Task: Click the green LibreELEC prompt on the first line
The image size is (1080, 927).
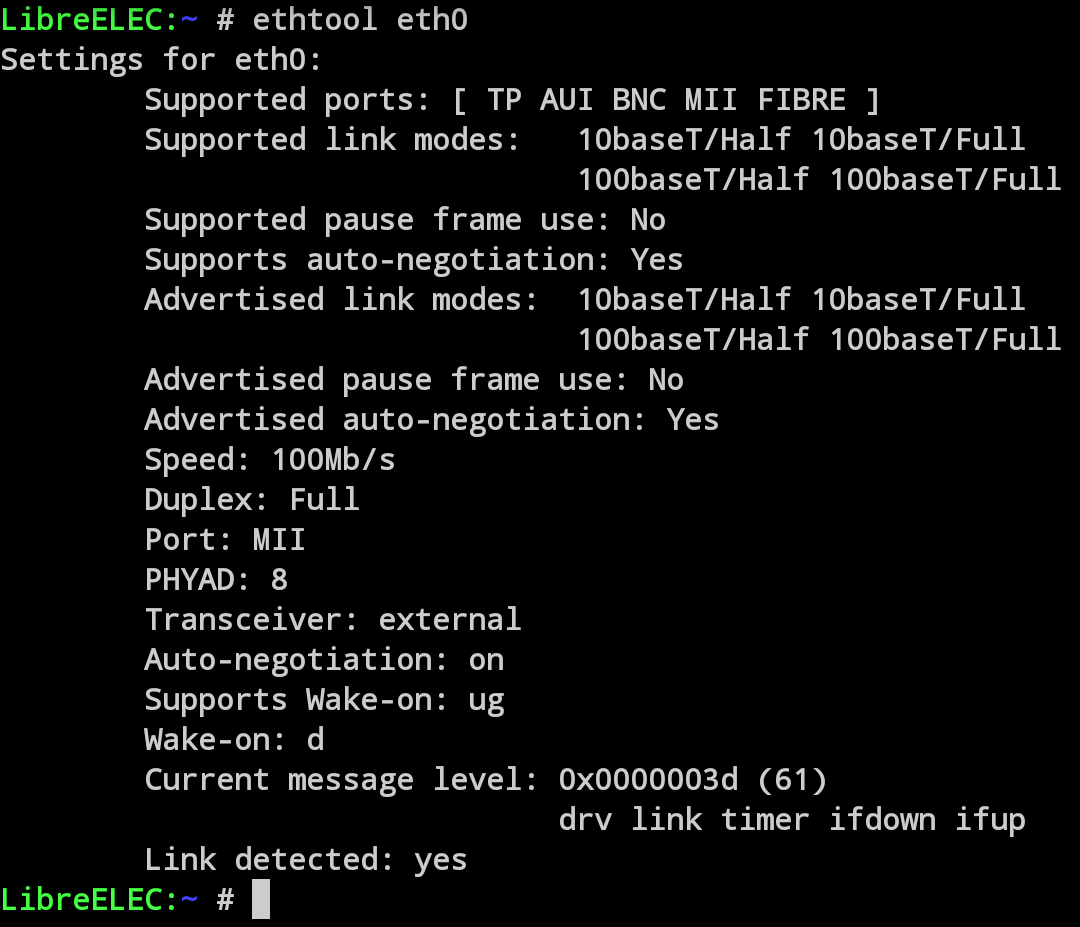Action: point(90,19)
